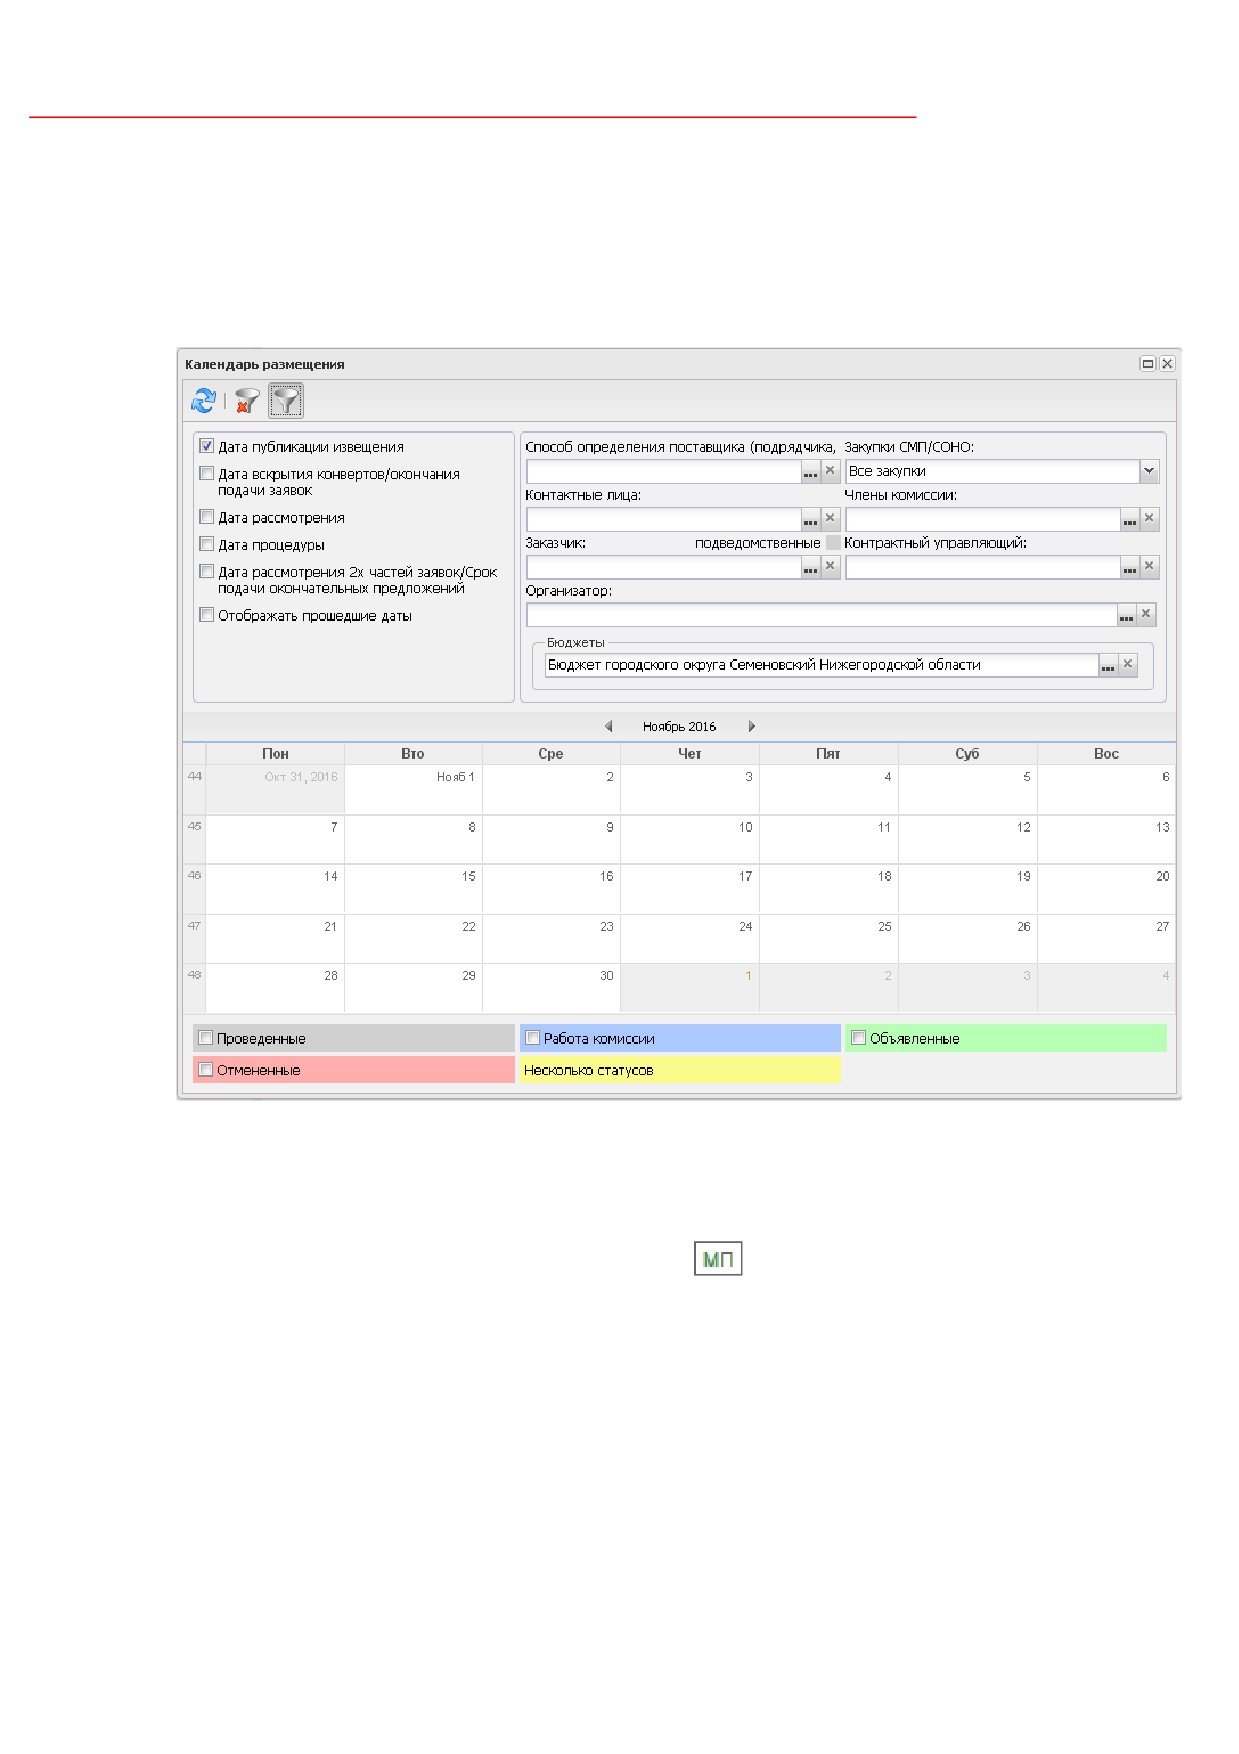Image resolution: width=1239 pixels, height=1754 pixels.
Task: Select November 7 calendar cell
Action: [x=275, y=840]
